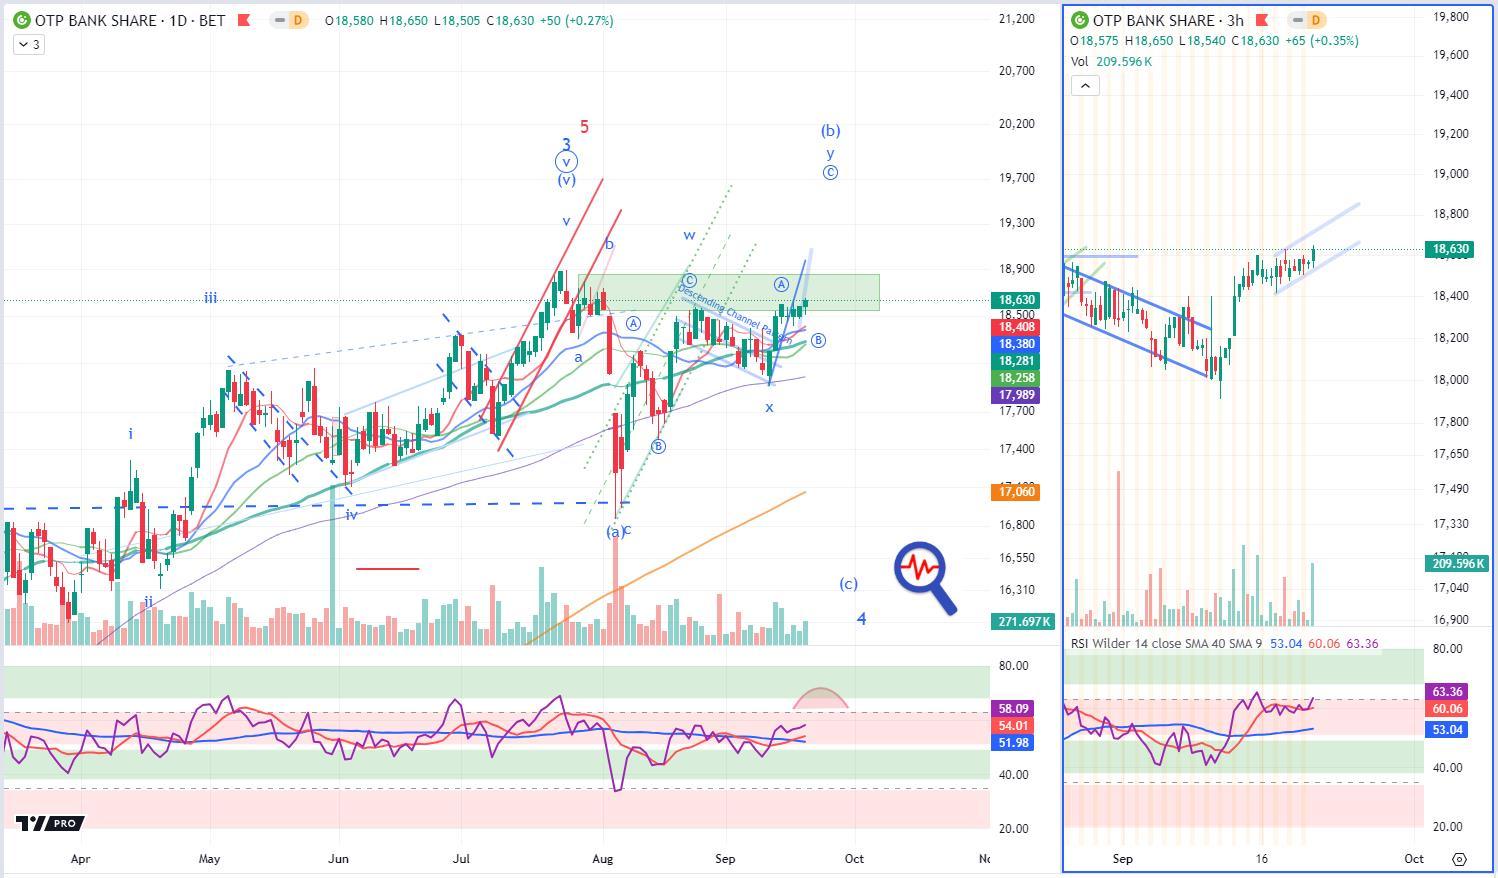1498x878 pixels.
Task: Click the OTP logo in the 3h chart
Action: pos(1080,20)
